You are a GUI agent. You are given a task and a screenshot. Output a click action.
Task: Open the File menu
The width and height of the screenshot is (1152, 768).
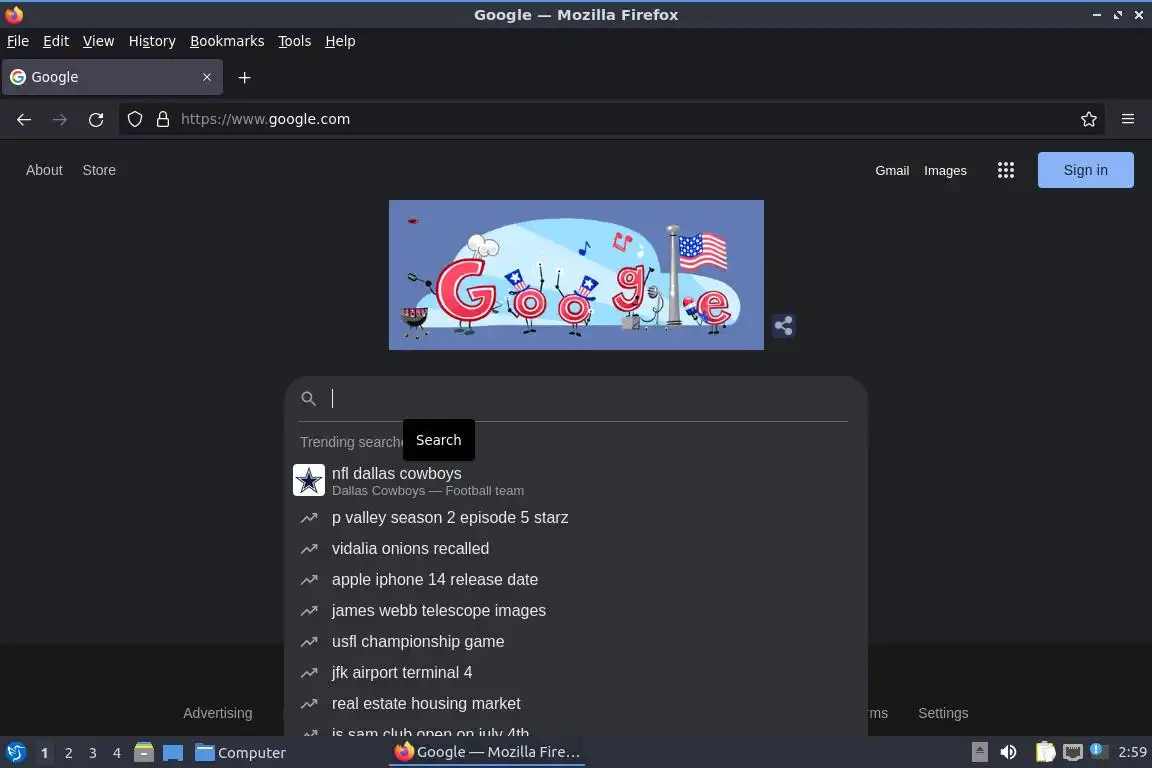(x=18, y=41)
